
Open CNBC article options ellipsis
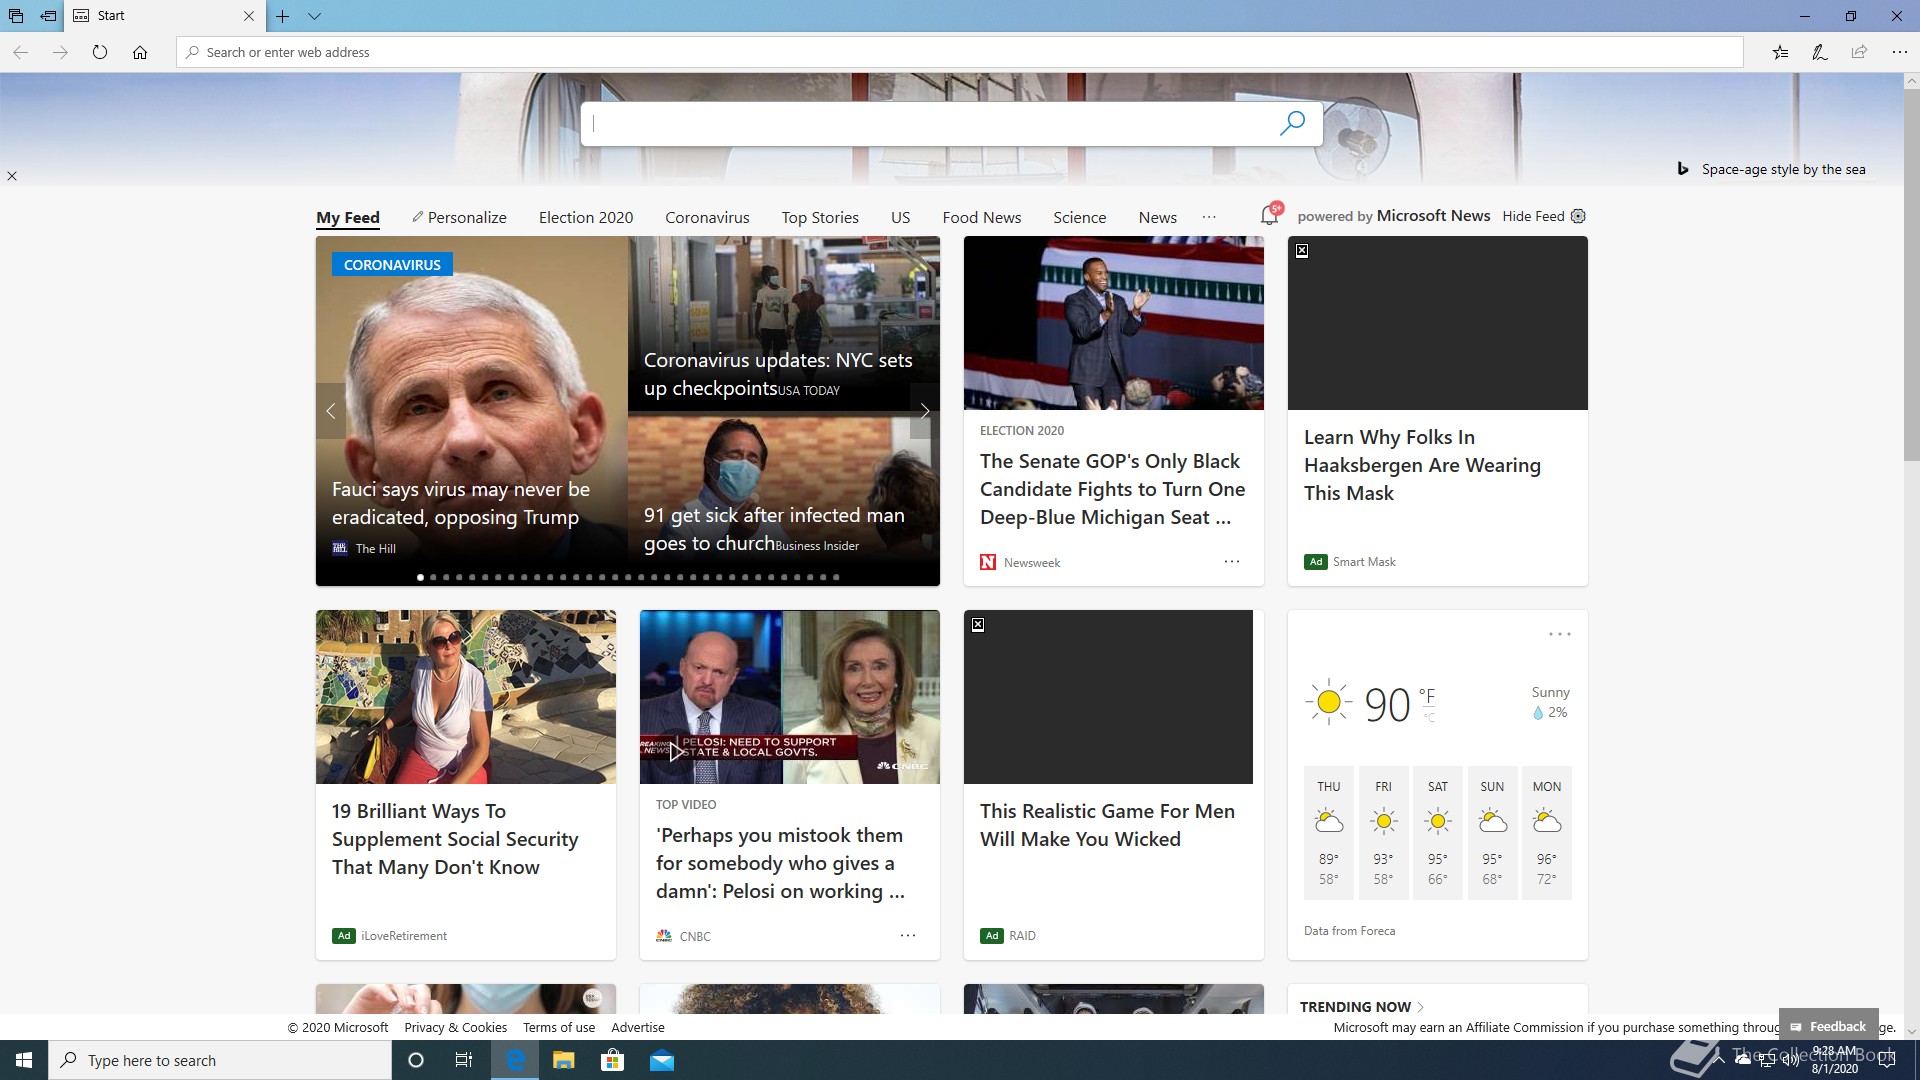tap(908, 936)
